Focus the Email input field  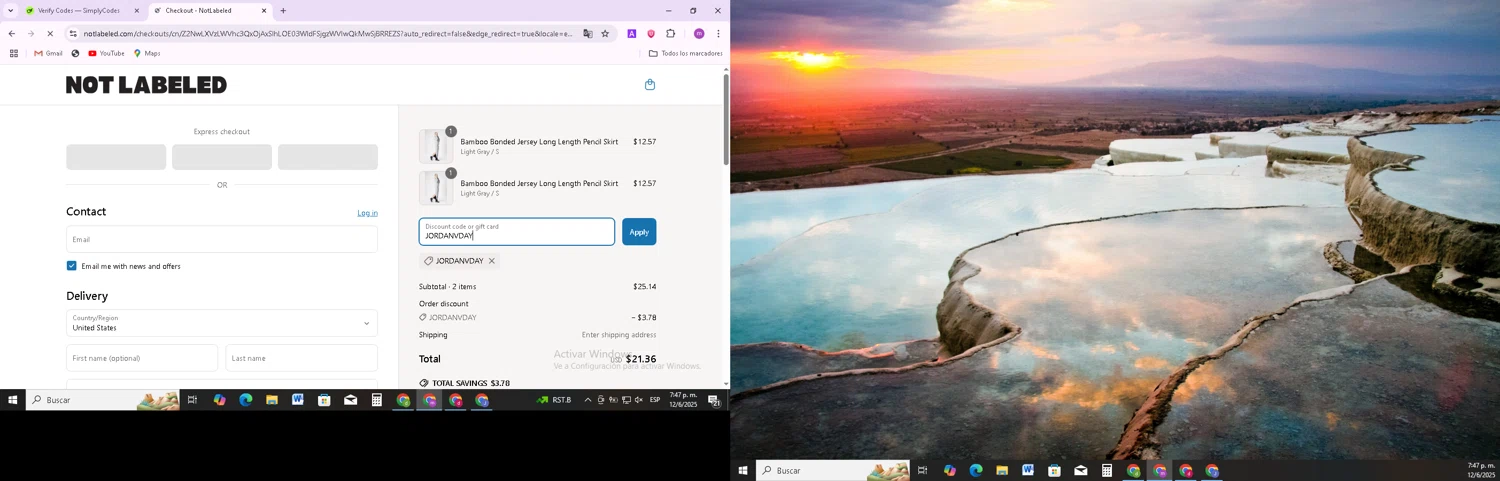pos(222,239)
